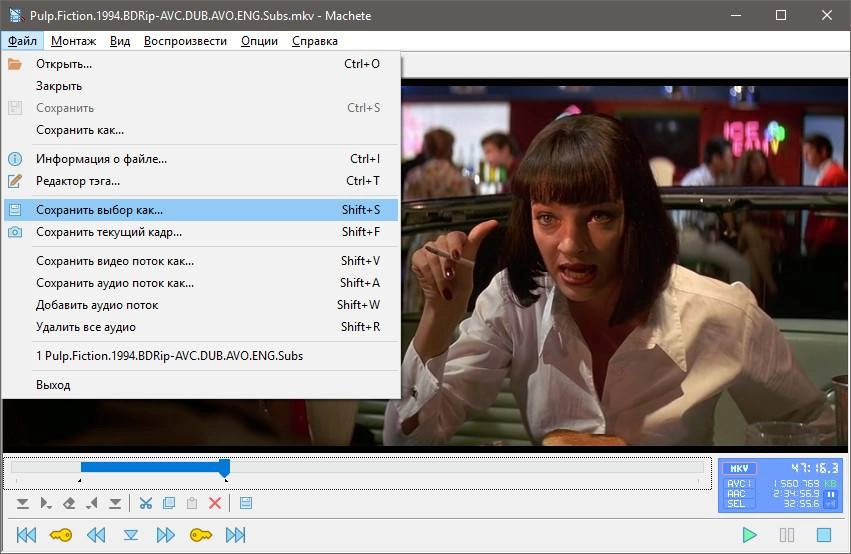Viewport: 851px width, 554px height.
Task: Click the MKV format label in the info panel
Action: coord(739,468)
